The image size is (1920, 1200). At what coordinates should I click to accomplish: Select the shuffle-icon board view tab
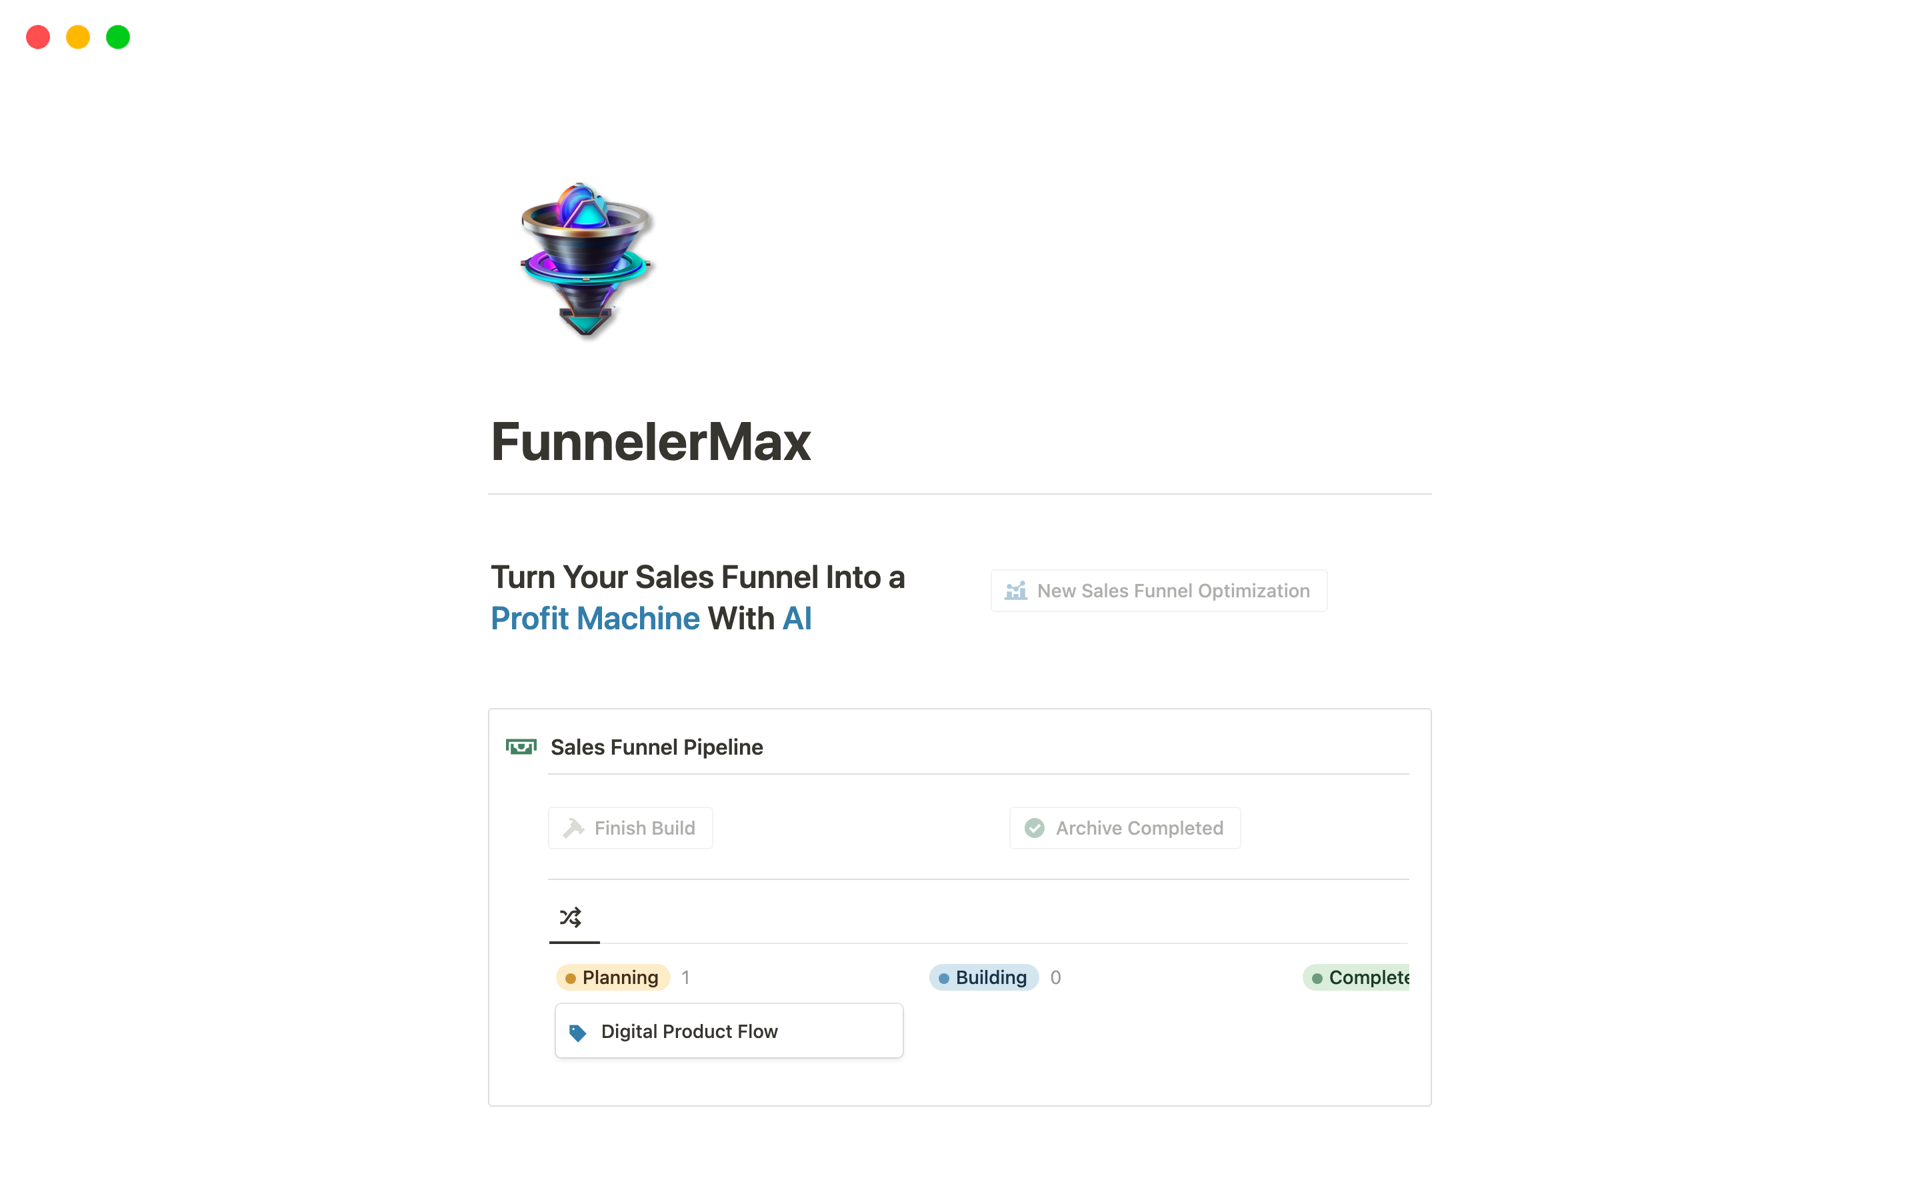571,917
